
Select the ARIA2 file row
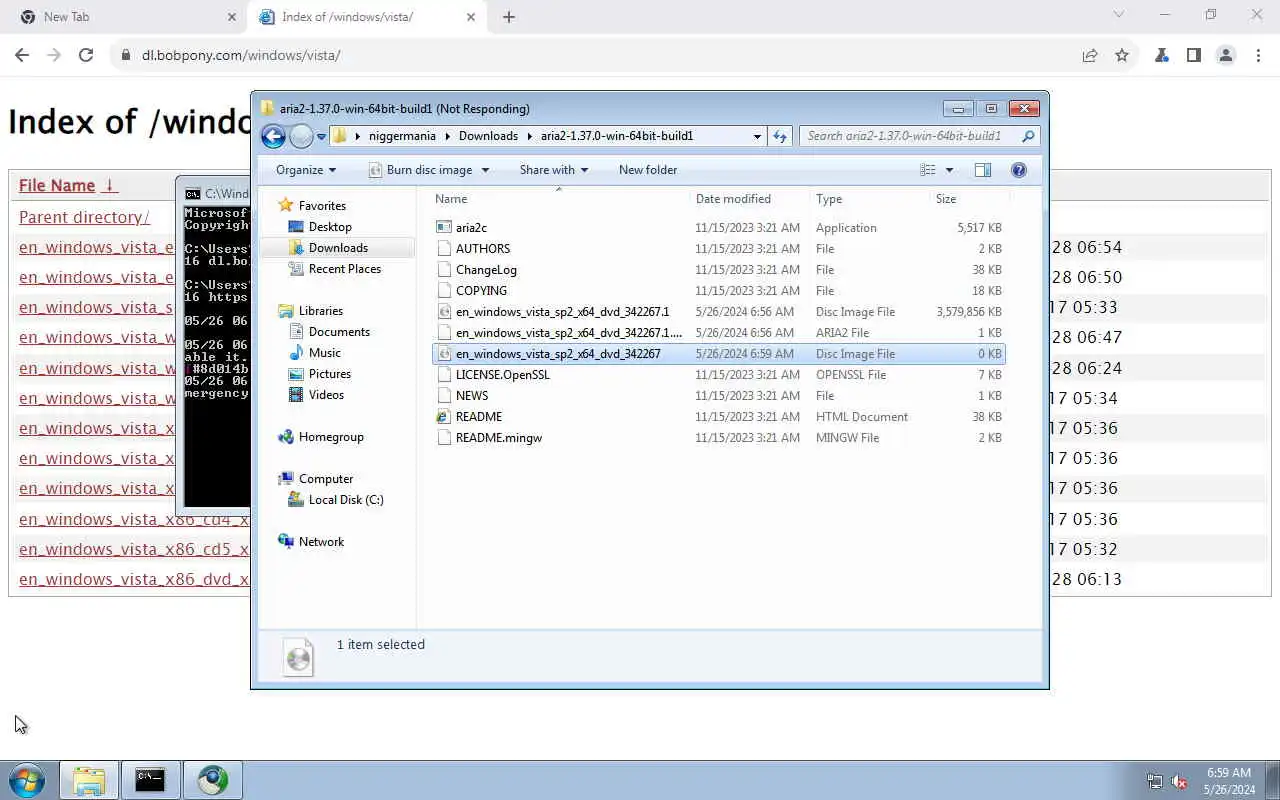[x=719, y=333]
